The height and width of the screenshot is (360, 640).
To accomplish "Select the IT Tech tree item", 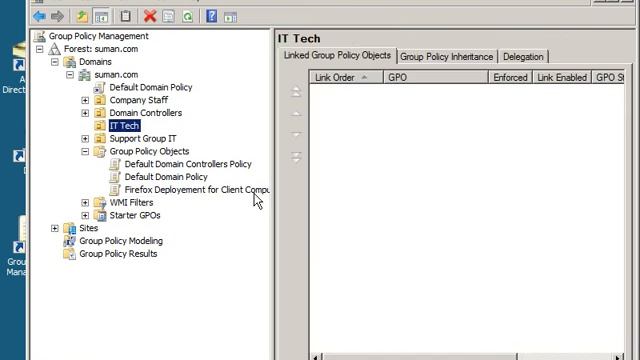I will coord(124,126).
